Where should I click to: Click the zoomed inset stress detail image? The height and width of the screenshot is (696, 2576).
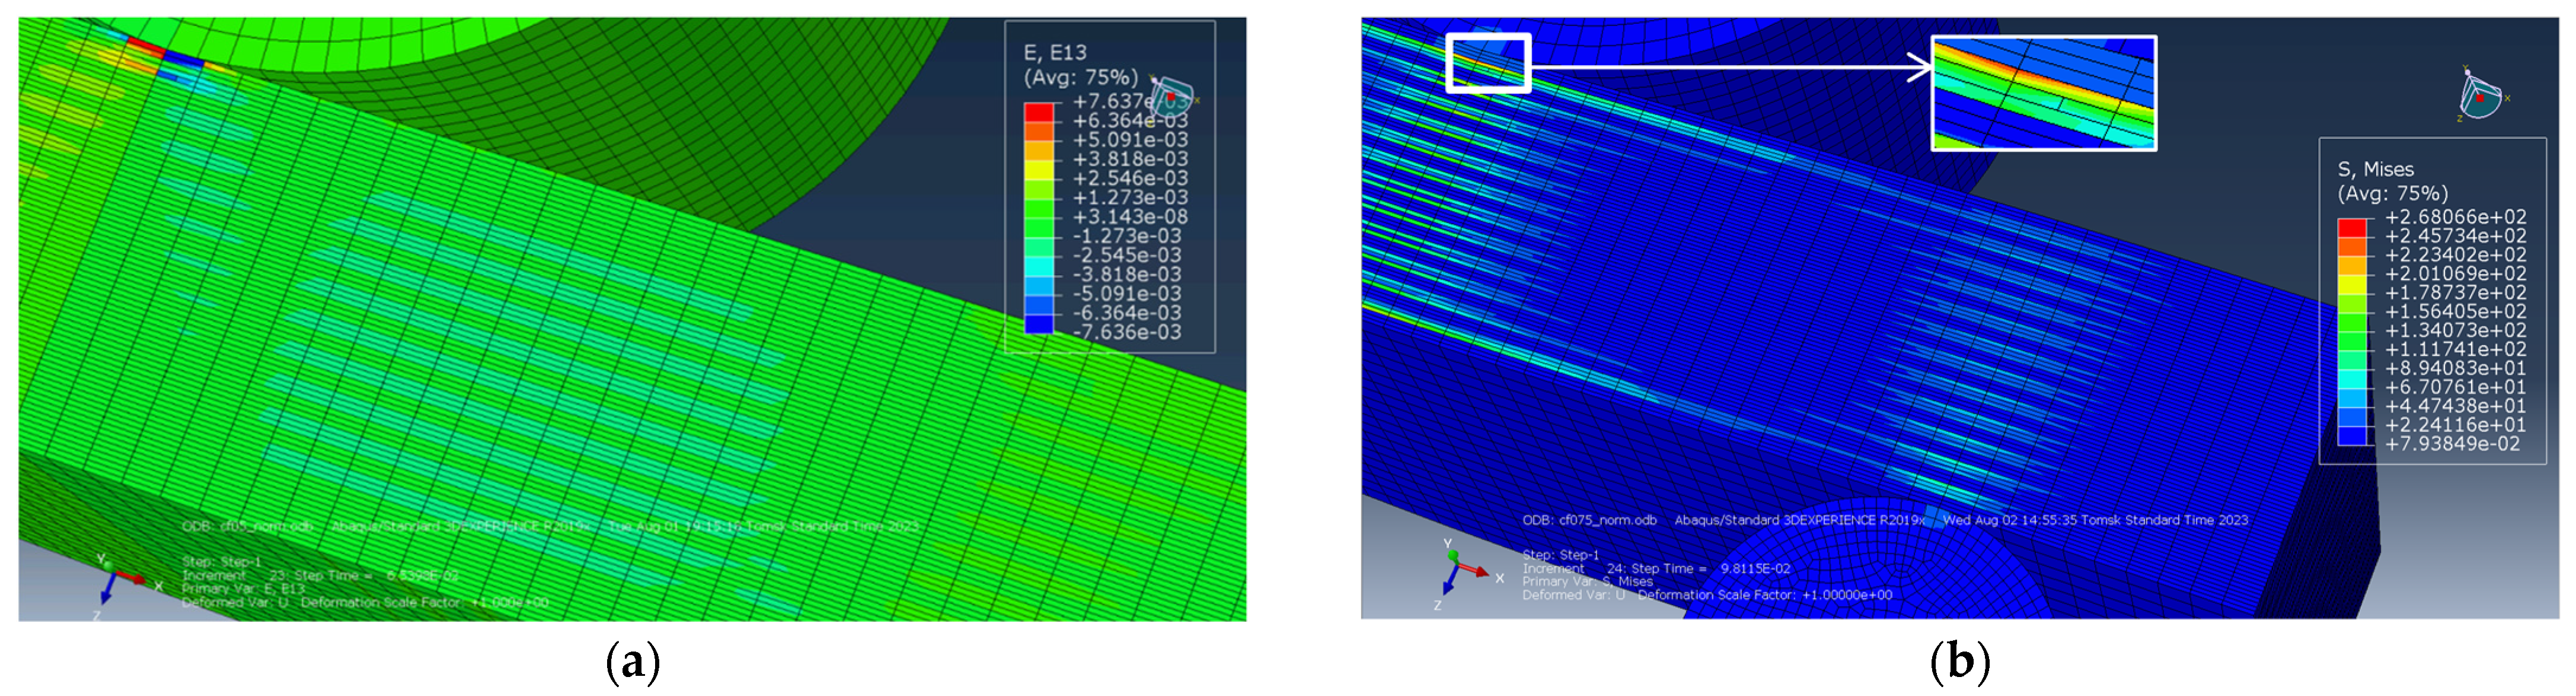click(2043, 93)
